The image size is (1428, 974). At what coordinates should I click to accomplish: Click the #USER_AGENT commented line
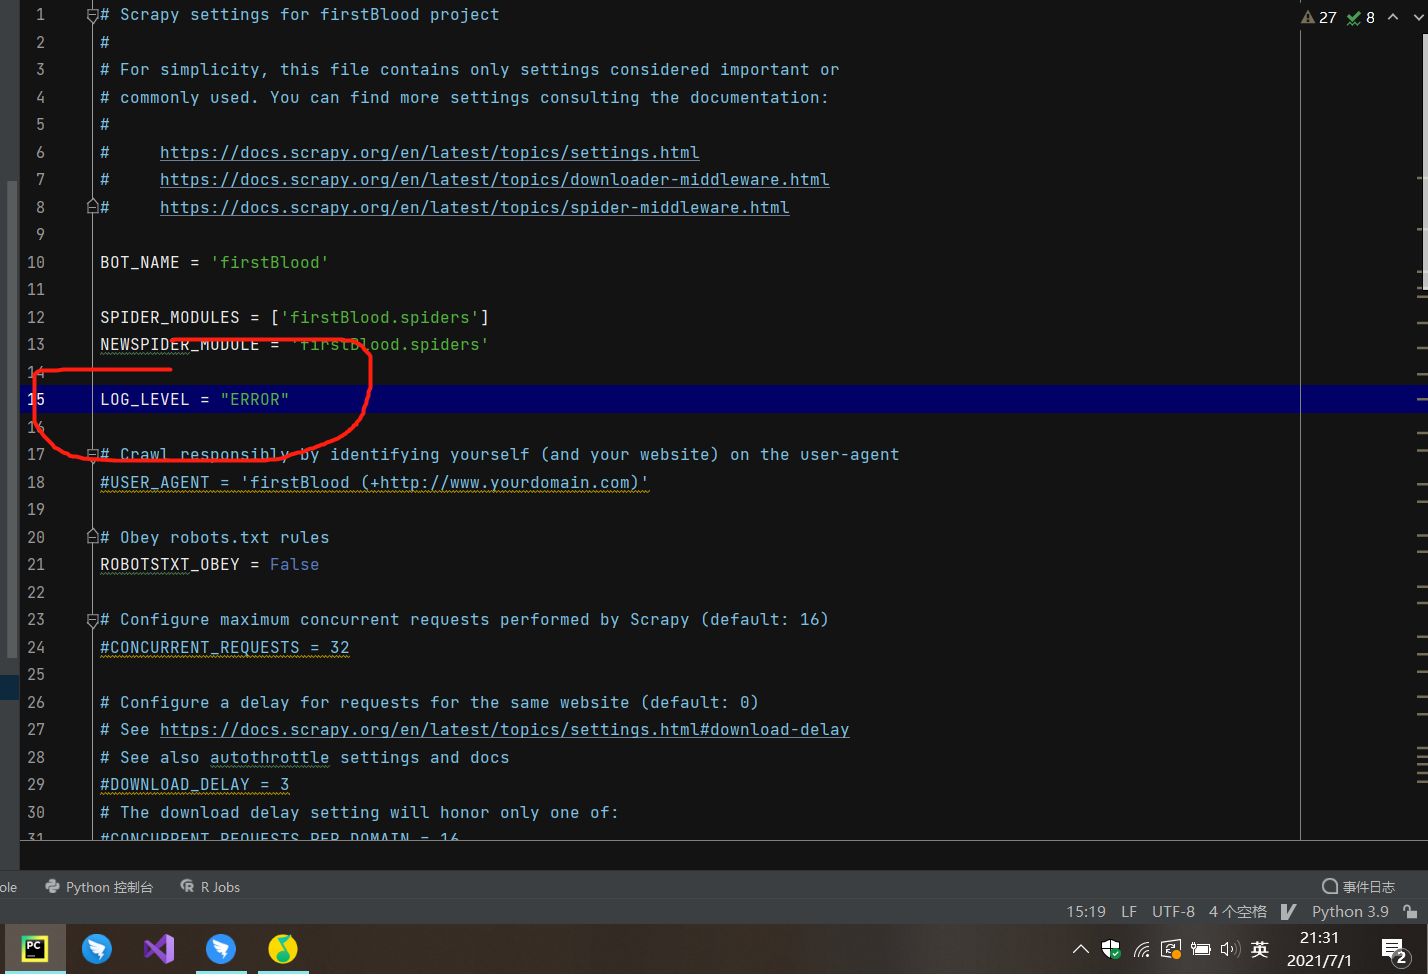(374, 482)
